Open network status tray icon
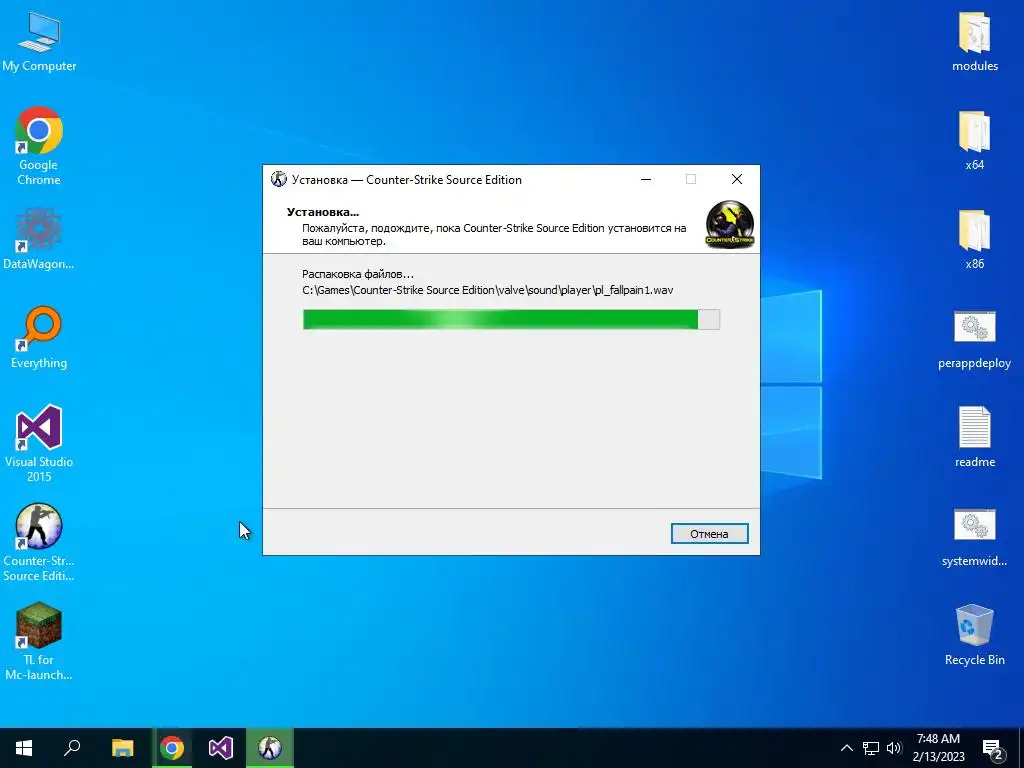1024x768 pixels. (x=871, y=748)
